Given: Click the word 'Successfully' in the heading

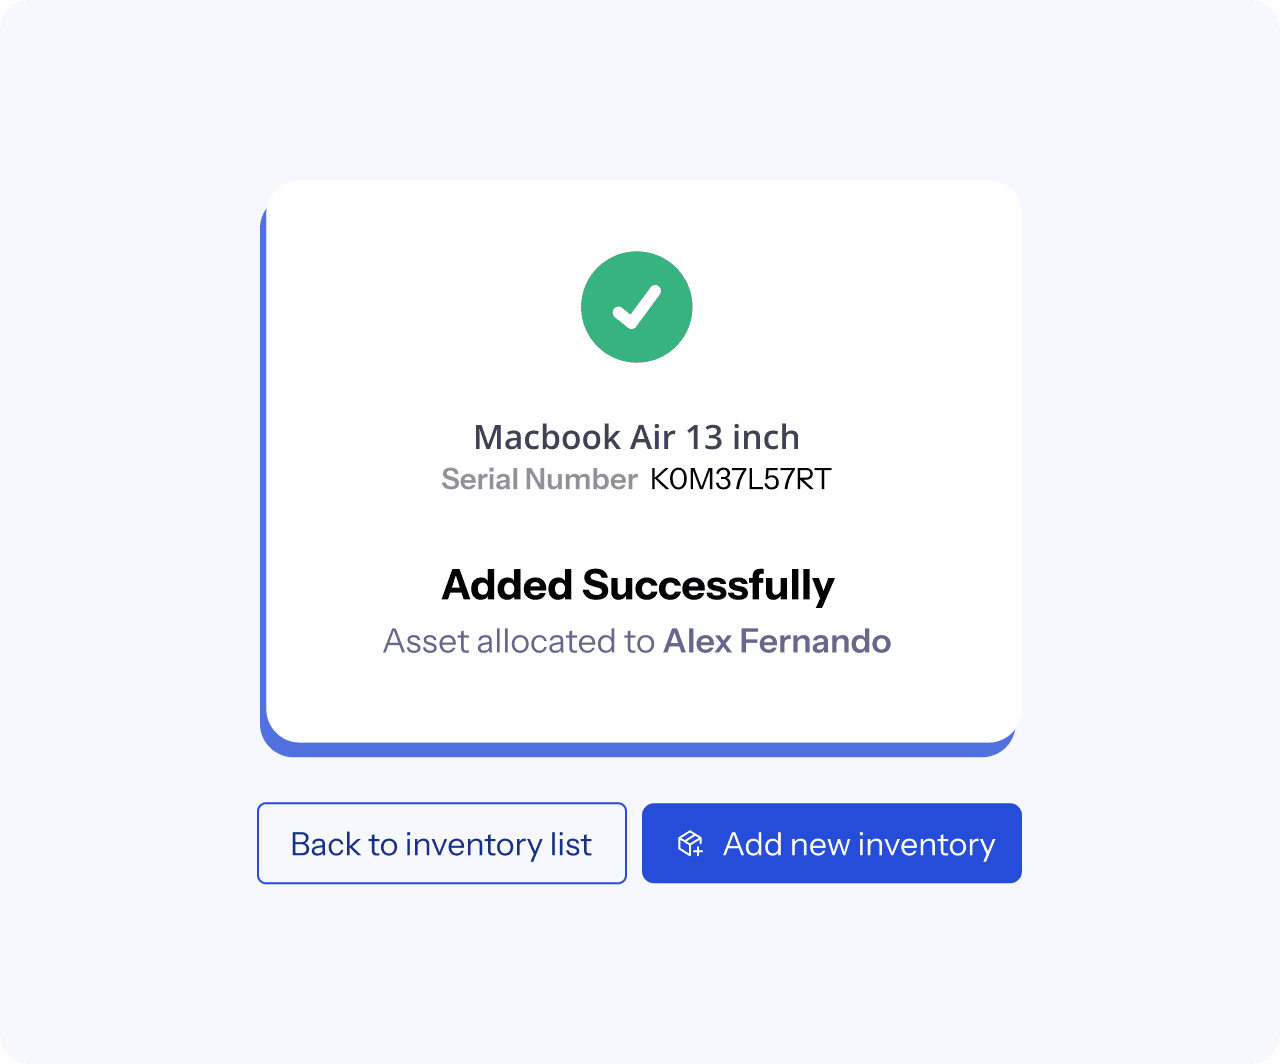Looking at the screenshot, I should [708, 585].
